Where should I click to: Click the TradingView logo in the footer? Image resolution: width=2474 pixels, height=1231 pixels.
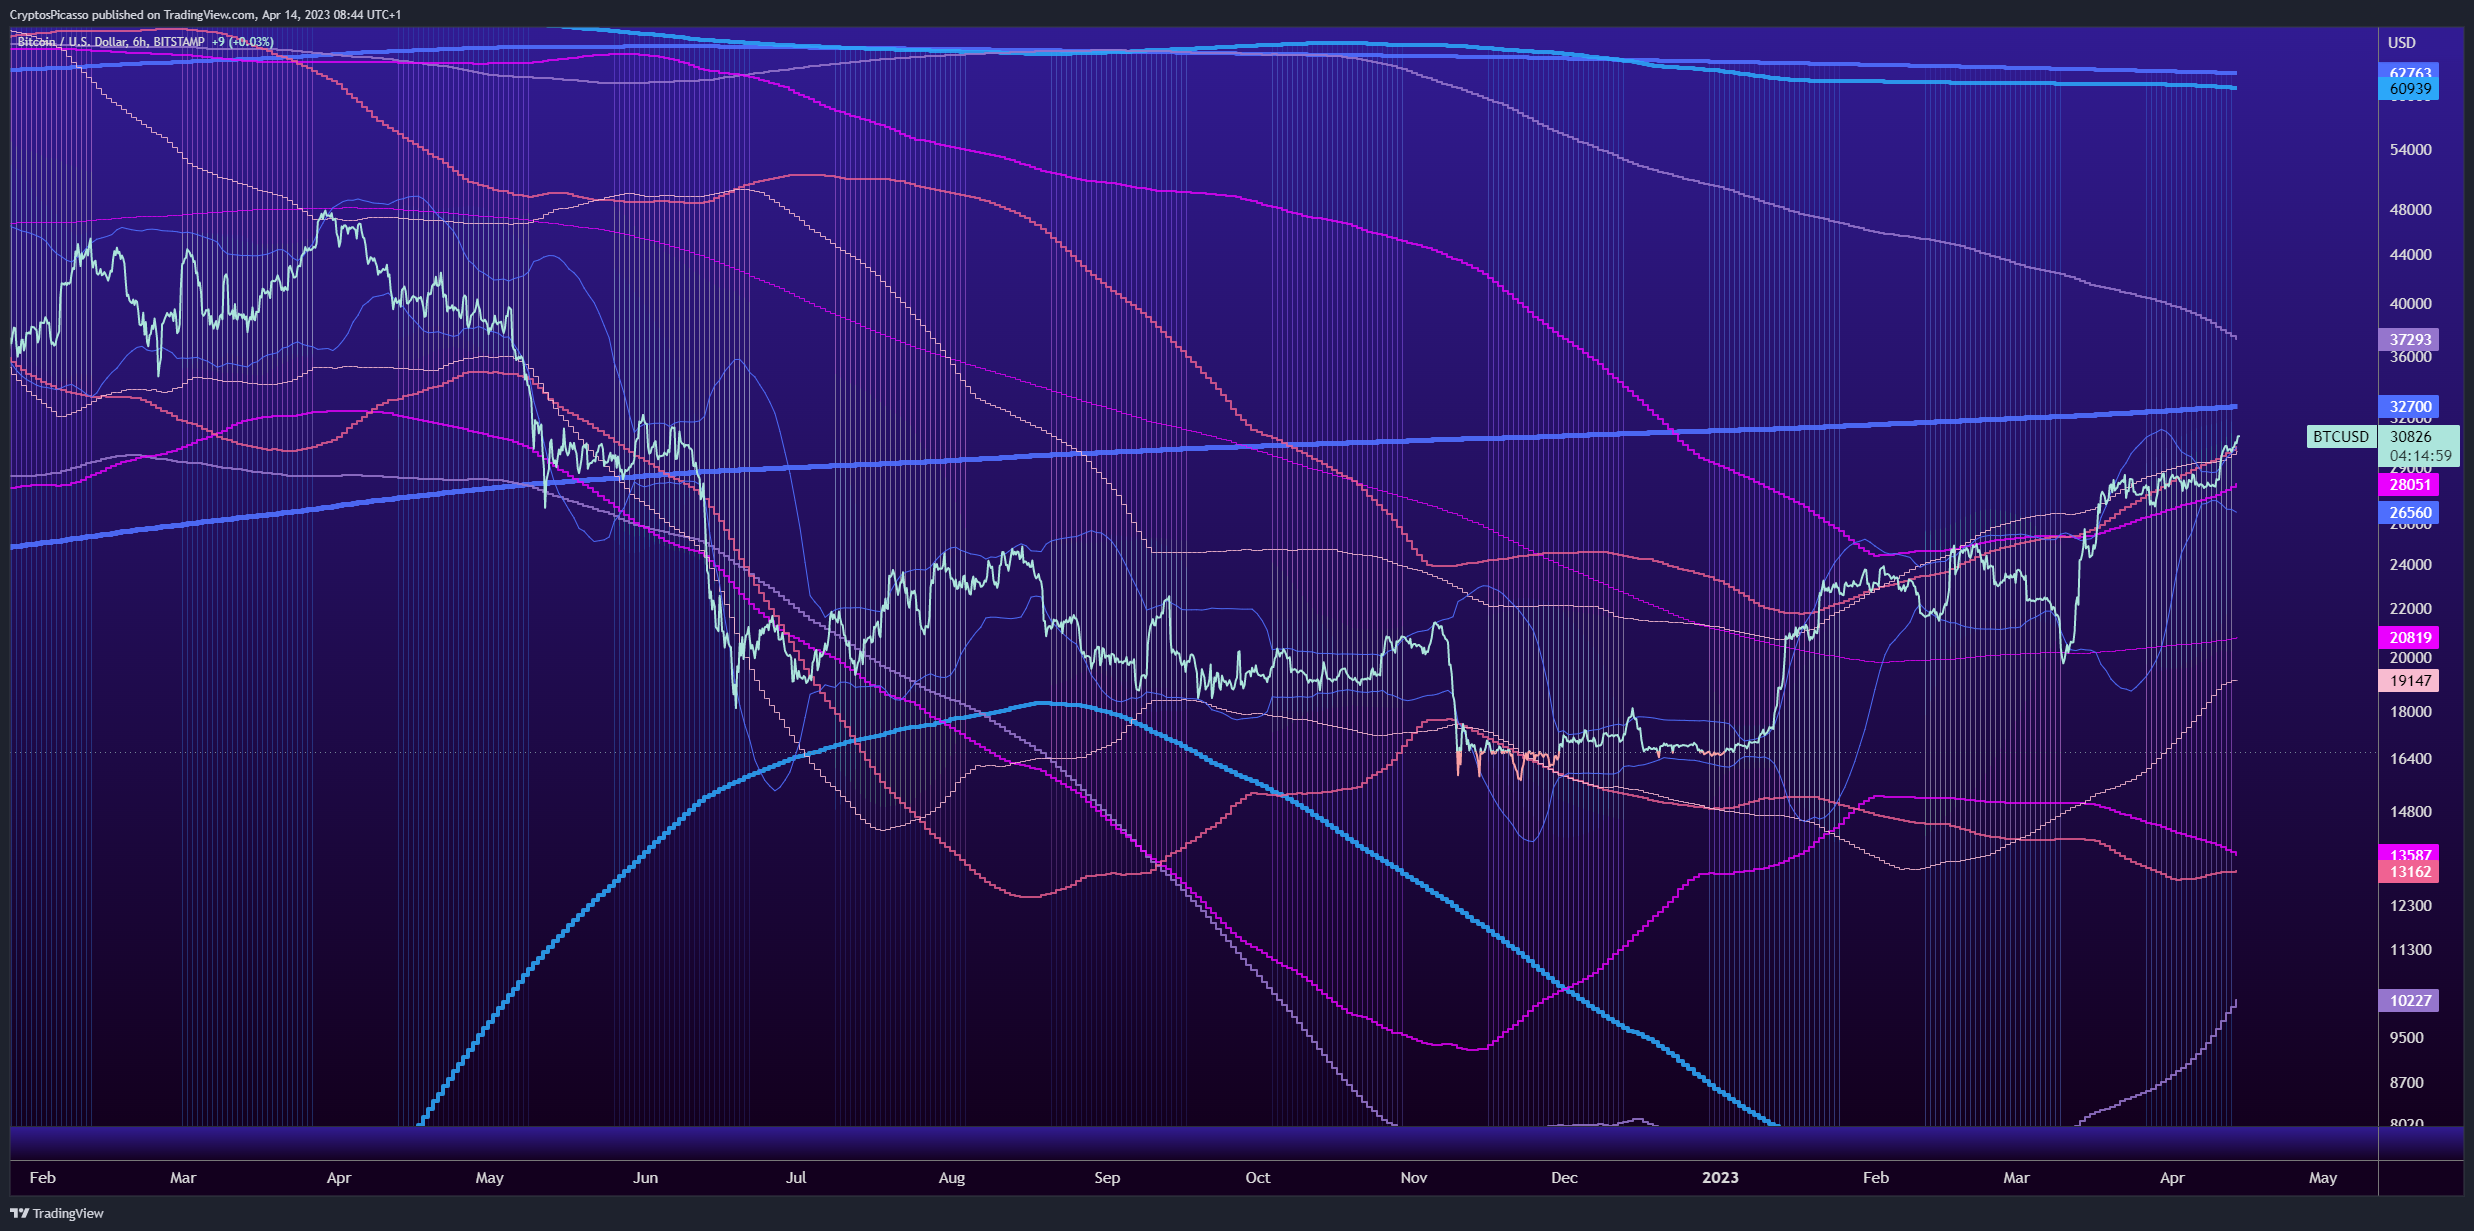pos(57,1213)
